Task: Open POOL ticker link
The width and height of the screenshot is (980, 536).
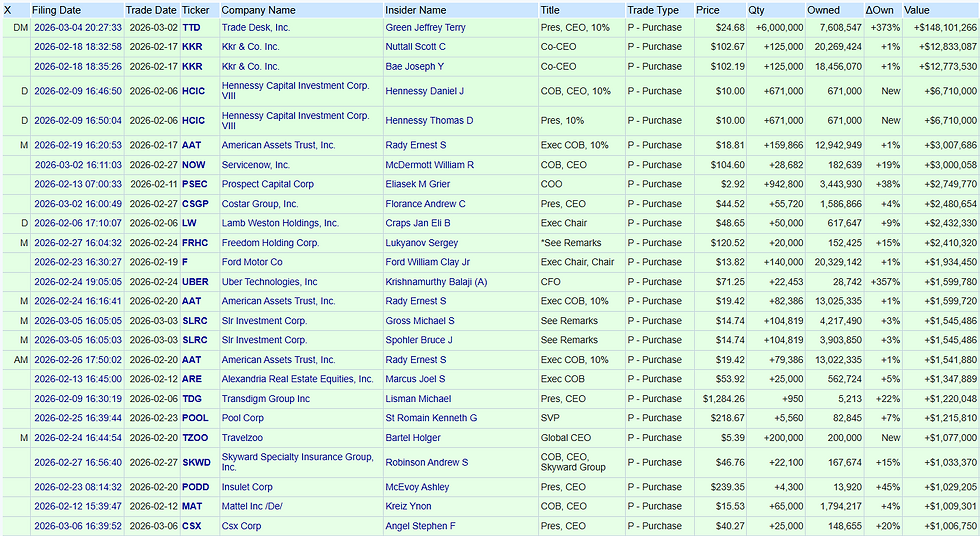Action: pos(195,418)
